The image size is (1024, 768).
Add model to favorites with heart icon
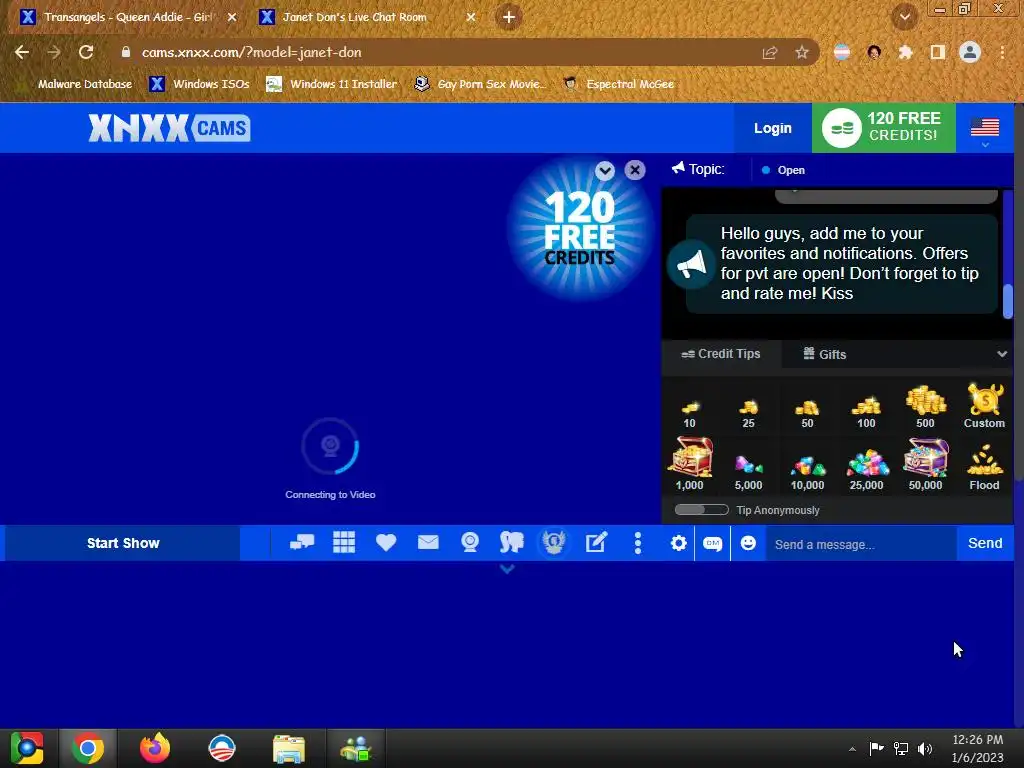[x=386, y=542]
